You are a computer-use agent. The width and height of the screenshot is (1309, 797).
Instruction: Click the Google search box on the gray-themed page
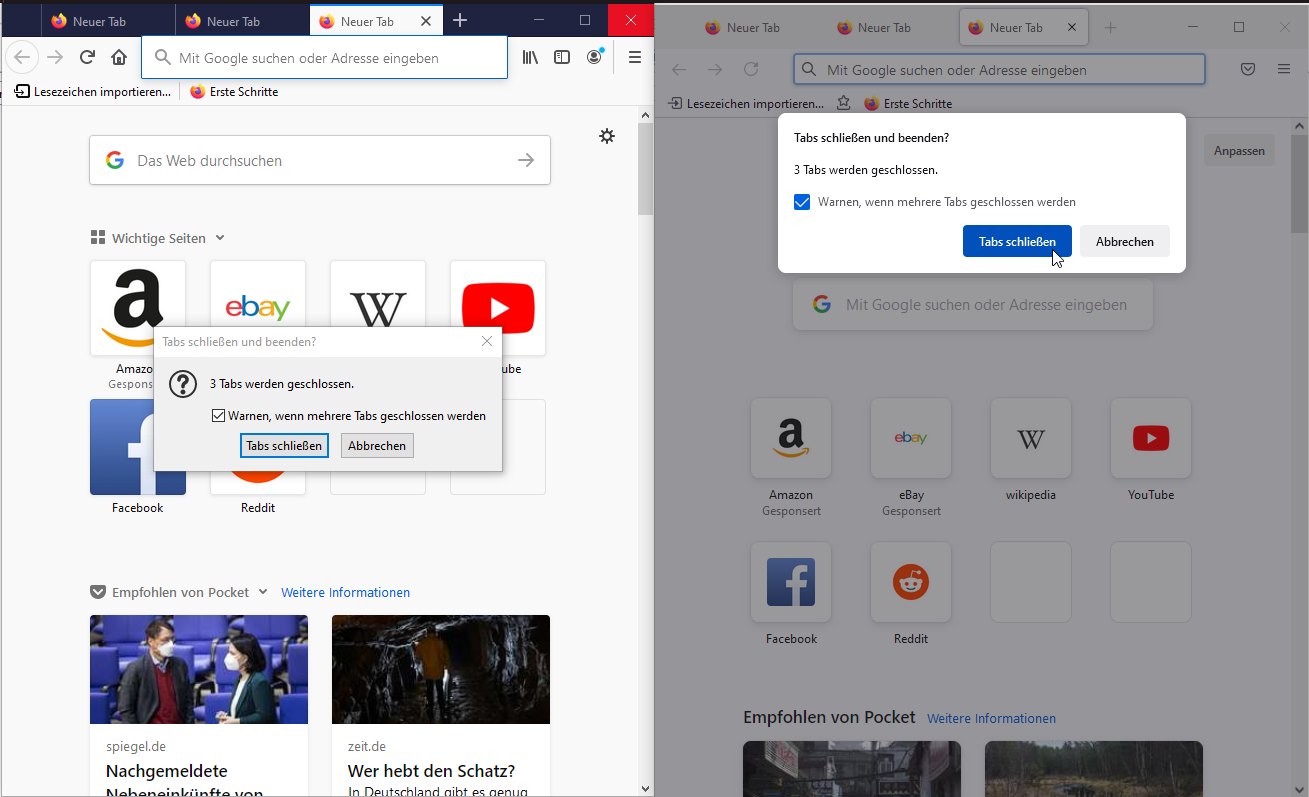point(973,305)
